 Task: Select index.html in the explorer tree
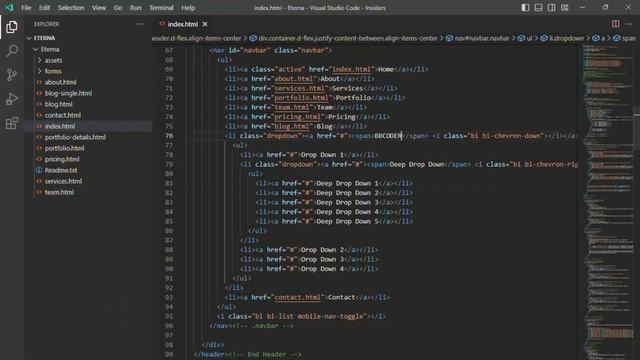click(60, 126)
